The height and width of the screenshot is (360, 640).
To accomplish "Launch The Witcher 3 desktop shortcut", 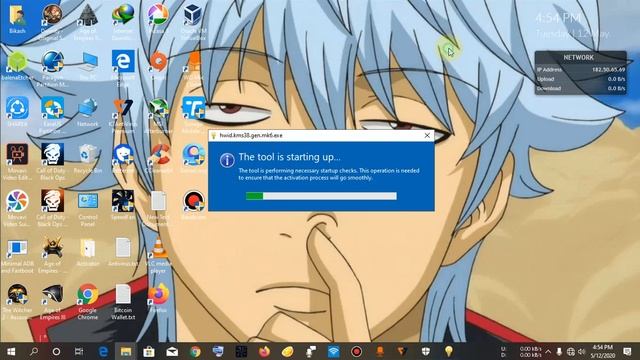I will 17,302.
